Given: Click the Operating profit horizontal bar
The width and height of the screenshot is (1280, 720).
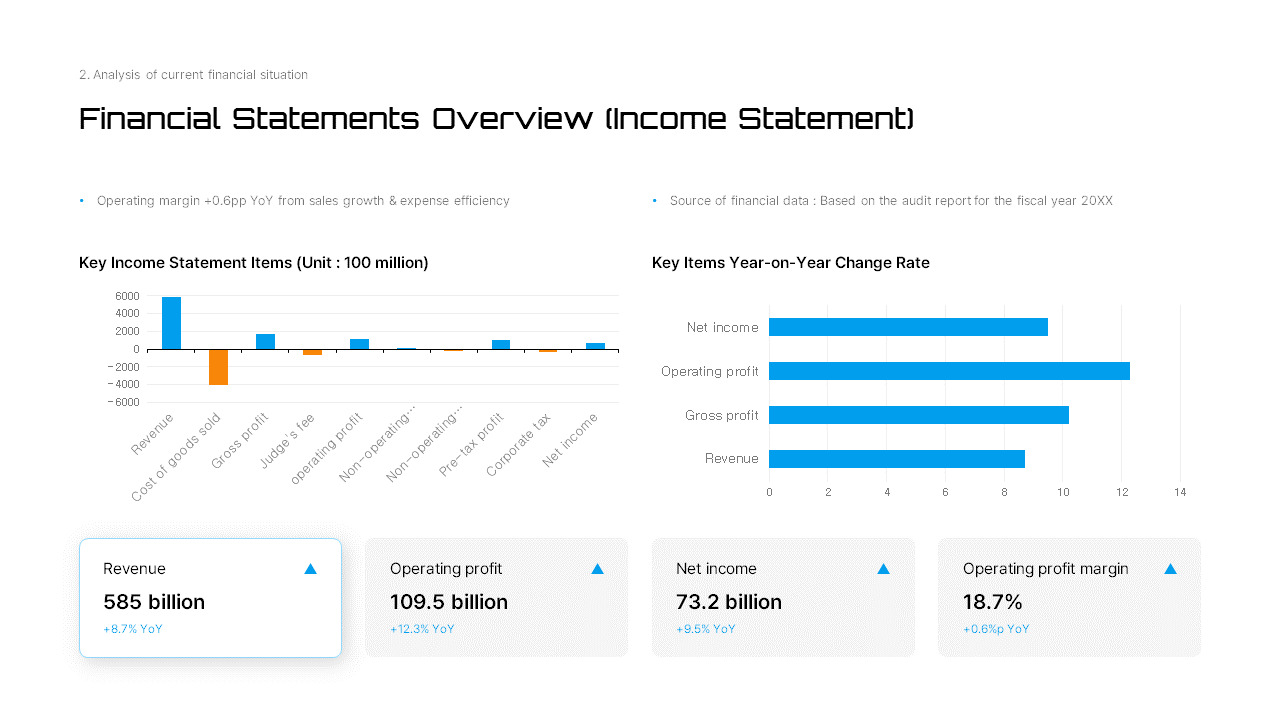Looking at the screenshot, I should pyautogui.click(x=949, y=371).
